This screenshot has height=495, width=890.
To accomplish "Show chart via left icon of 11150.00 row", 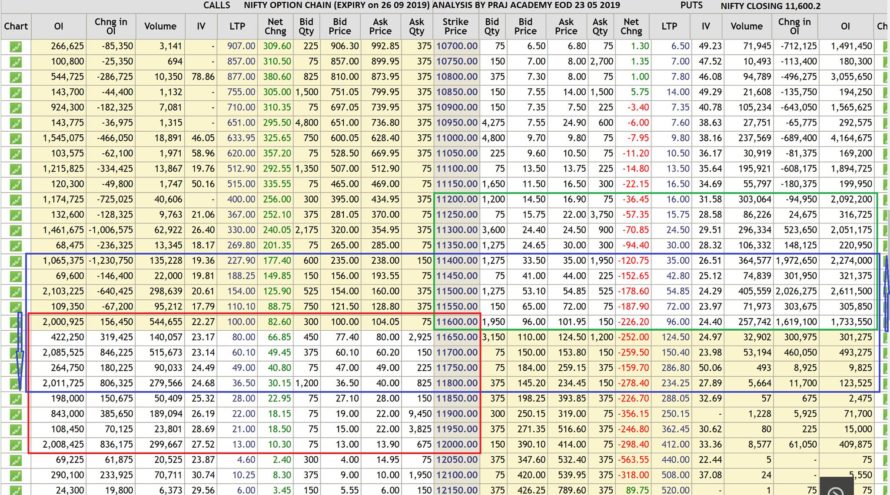I will [15, 184].
